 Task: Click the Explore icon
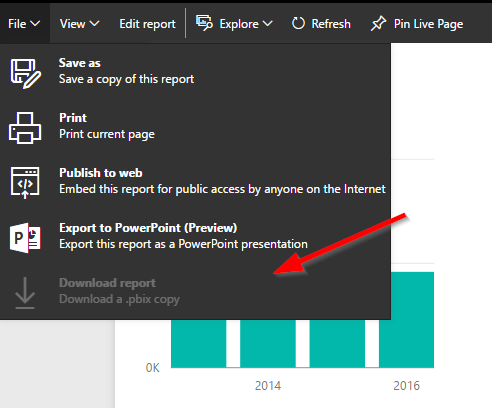click(x=204, y=23)
